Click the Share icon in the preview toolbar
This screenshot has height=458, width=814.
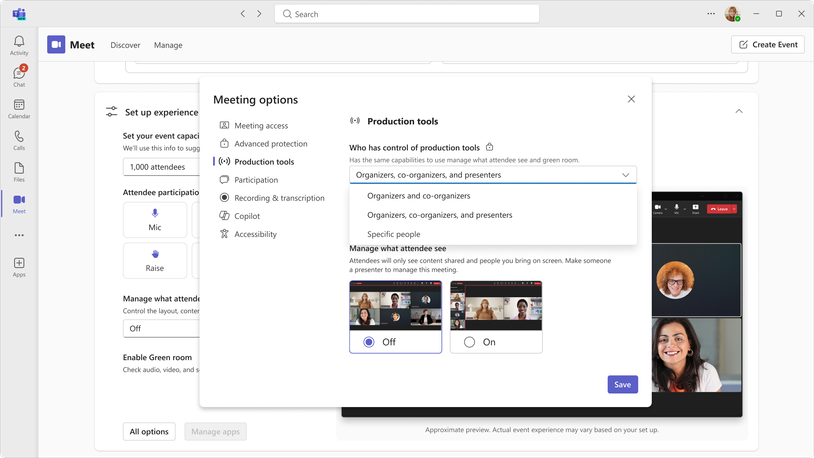696,209
